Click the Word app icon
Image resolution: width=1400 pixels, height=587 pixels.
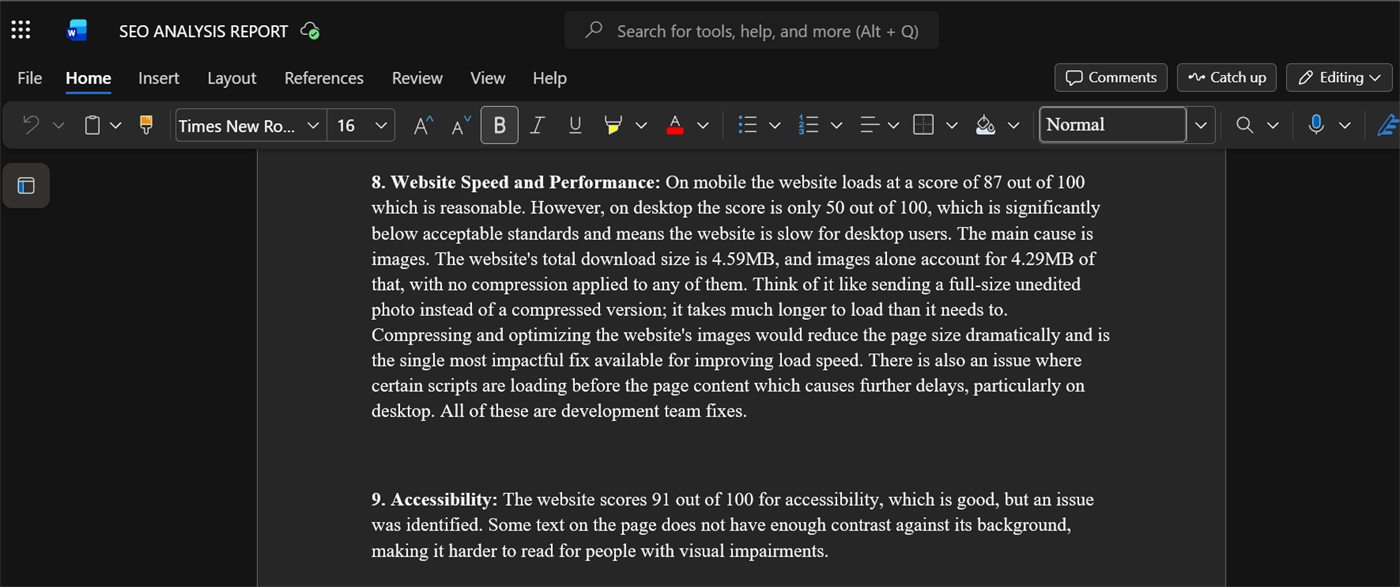tap(77, 31)
